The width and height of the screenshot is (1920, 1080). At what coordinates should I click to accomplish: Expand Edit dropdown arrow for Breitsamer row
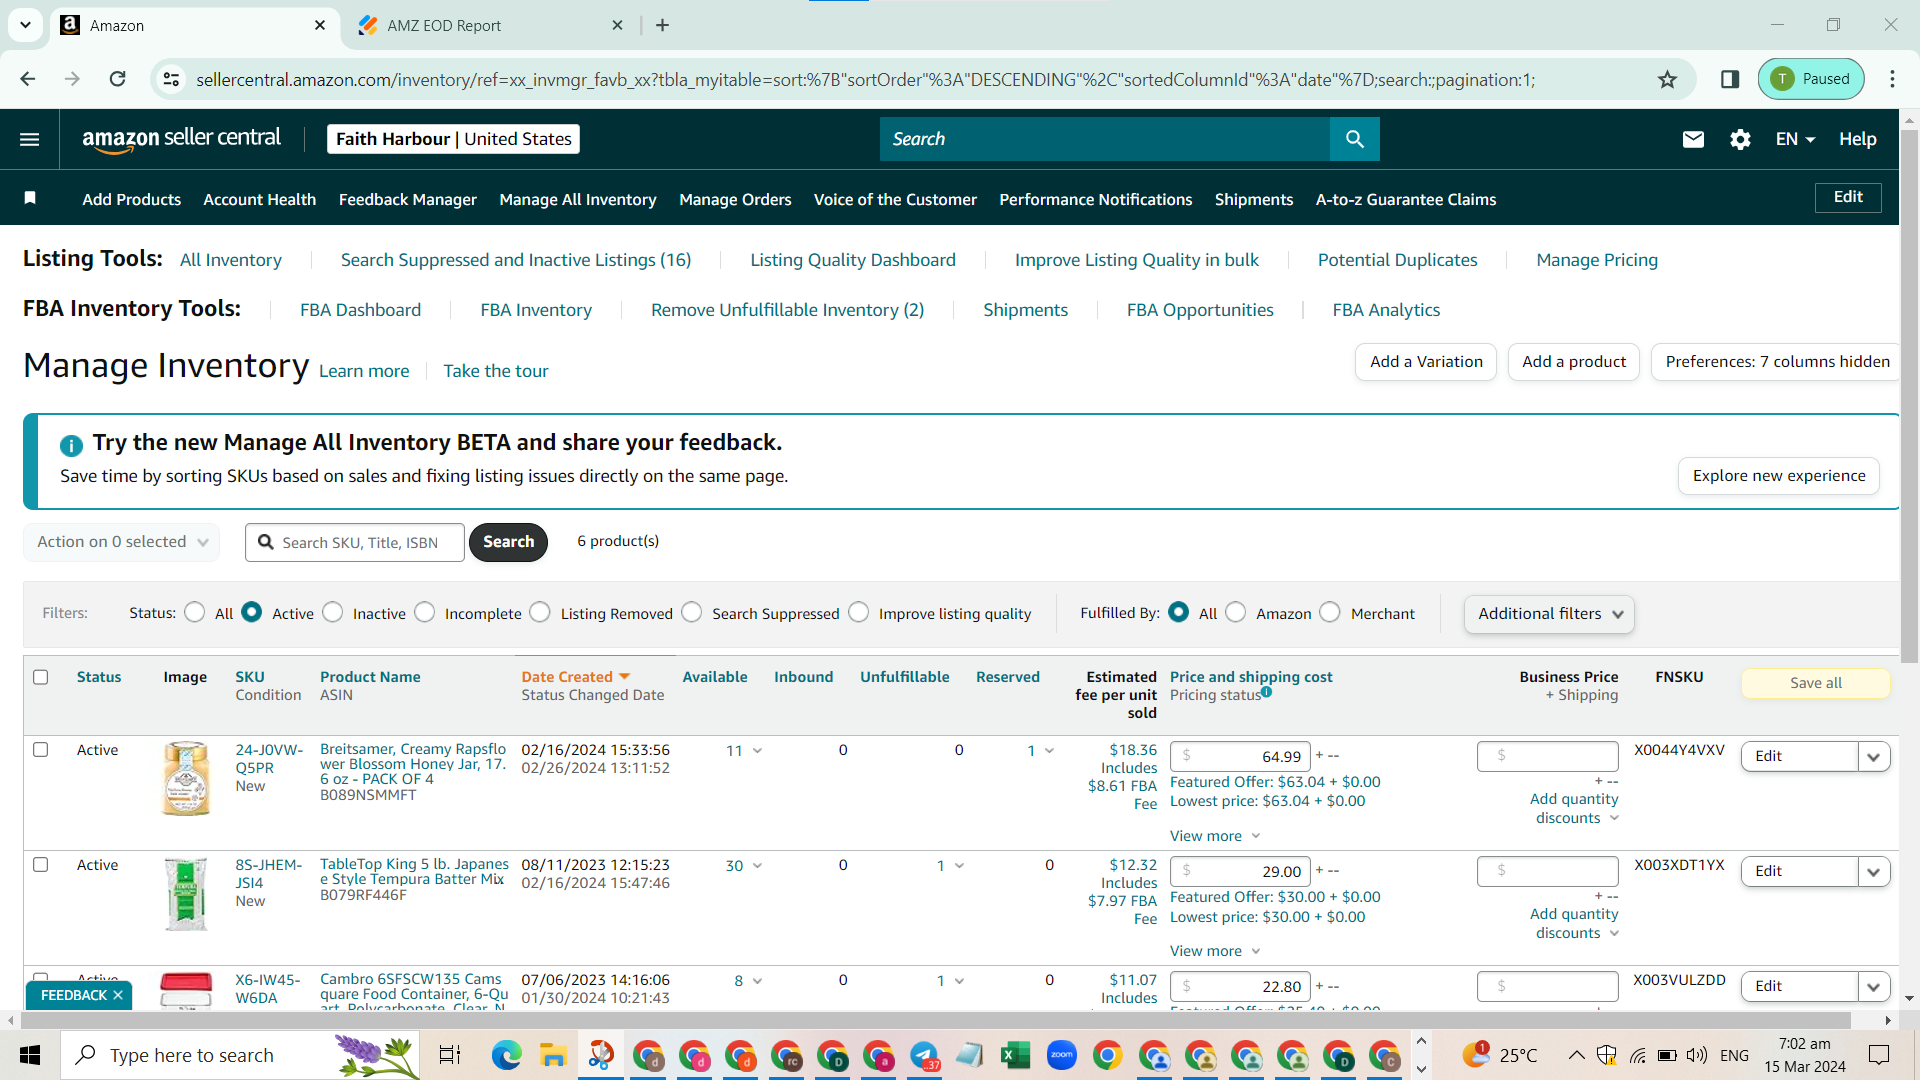coord(1874,757)
